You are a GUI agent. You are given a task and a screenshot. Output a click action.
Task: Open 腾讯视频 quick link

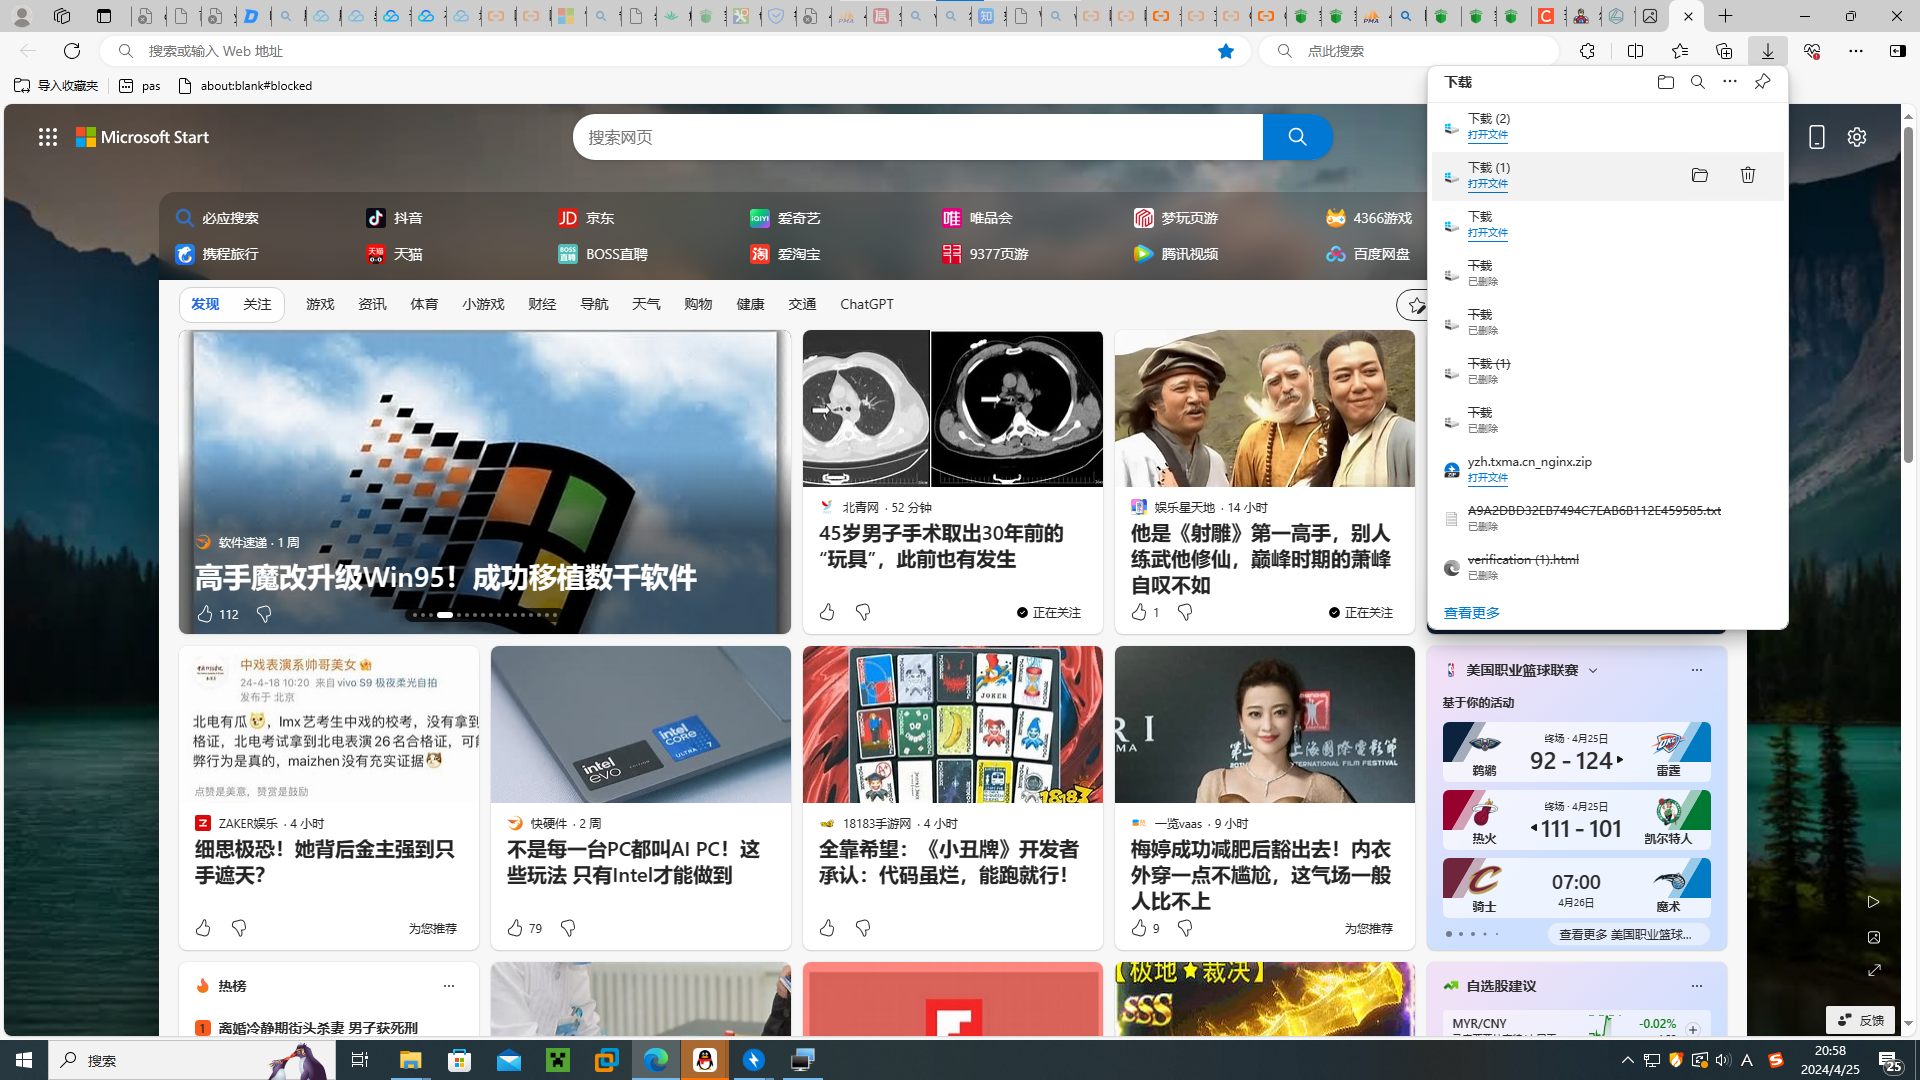click(x=1176, y=254)
